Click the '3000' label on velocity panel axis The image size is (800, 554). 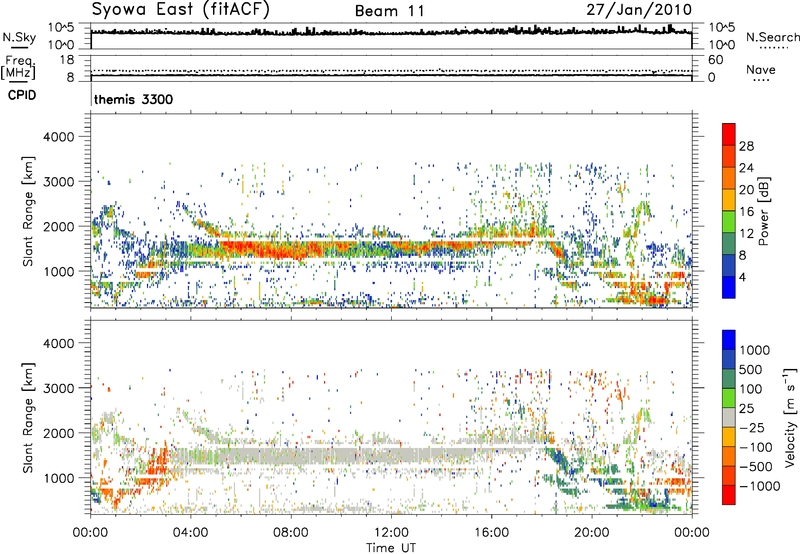tap(59, 388)
